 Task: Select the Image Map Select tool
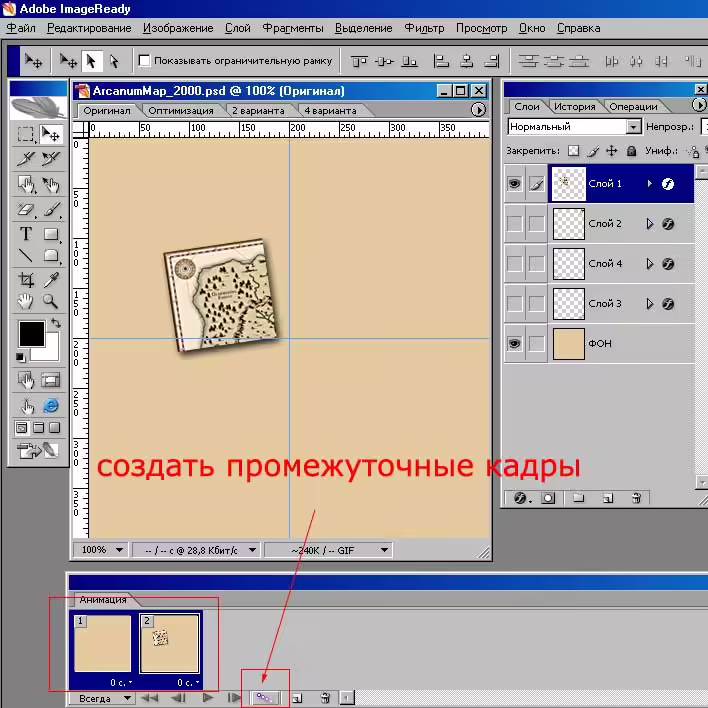tap(51, 185)
